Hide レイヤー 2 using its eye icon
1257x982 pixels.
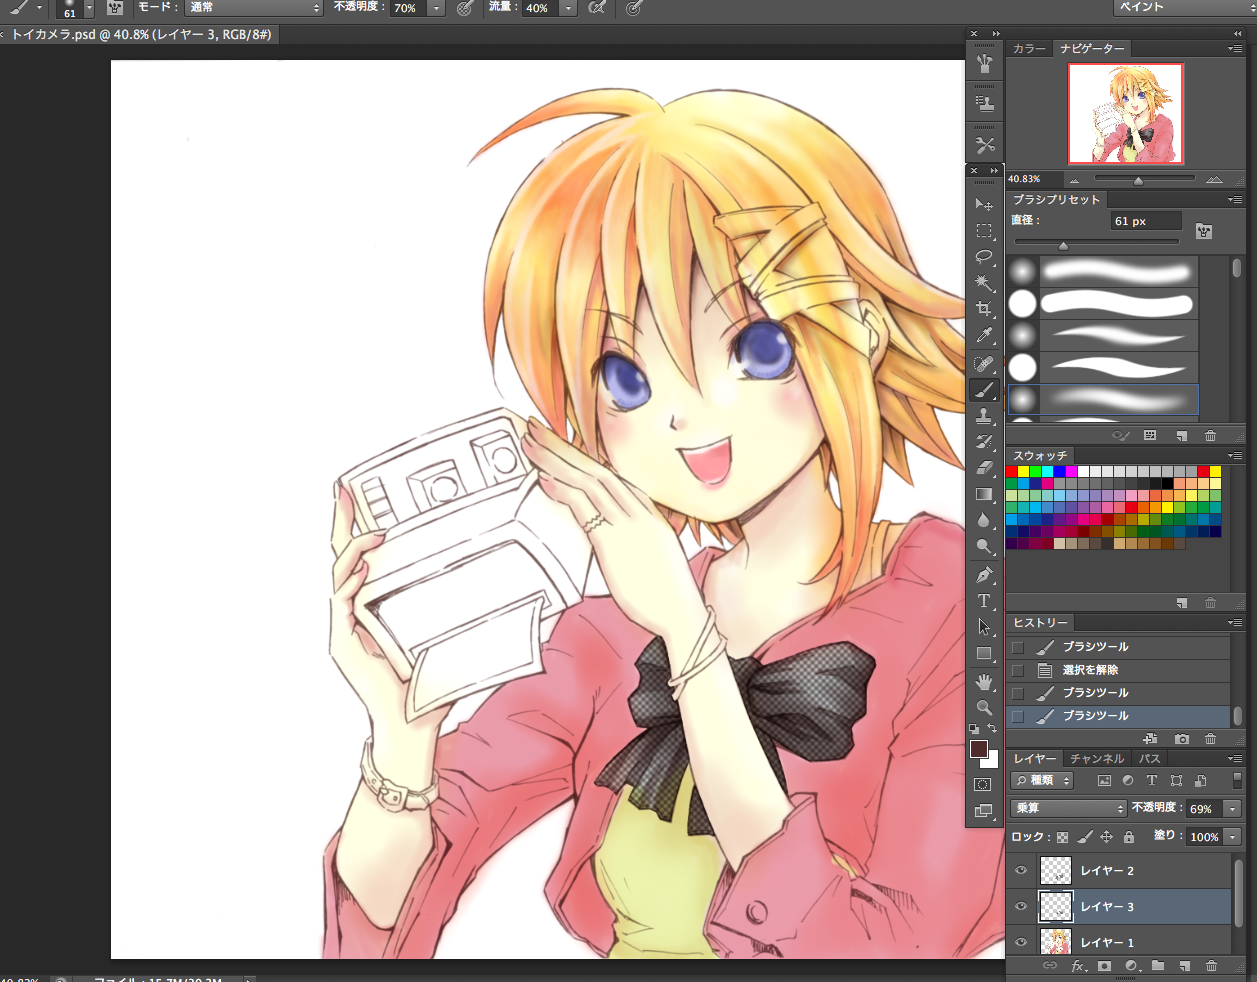point(1021,871)
